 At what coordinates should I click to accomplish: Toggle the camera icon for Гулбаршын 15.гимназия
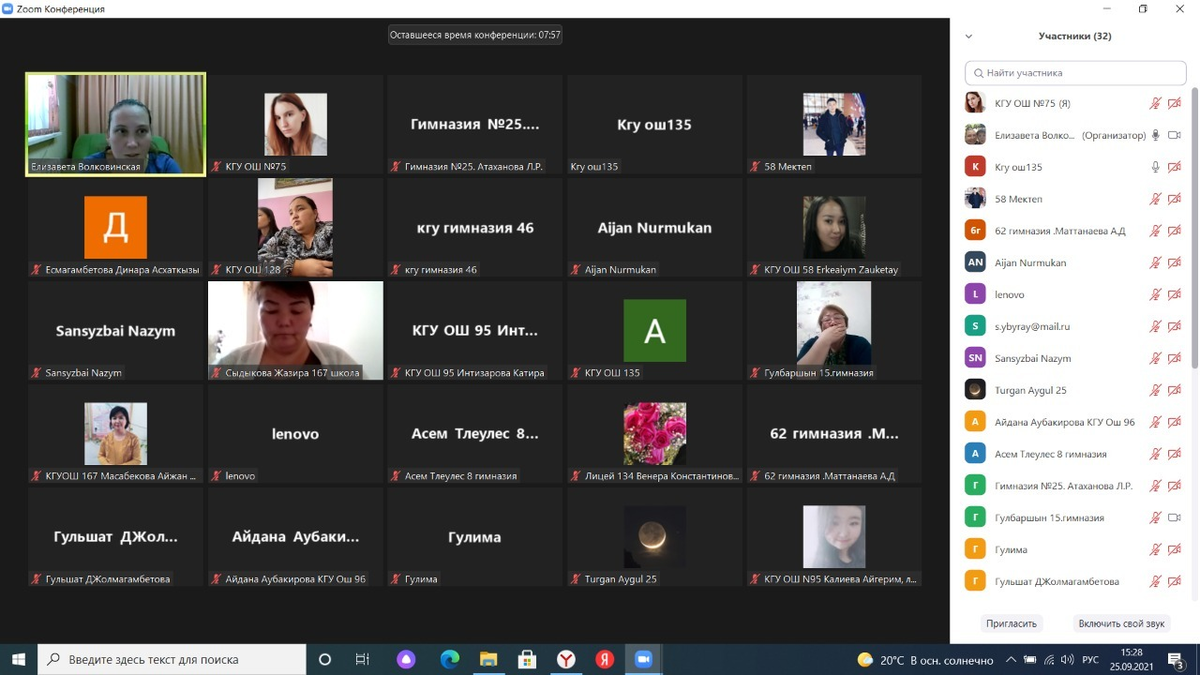(1174, 518)
